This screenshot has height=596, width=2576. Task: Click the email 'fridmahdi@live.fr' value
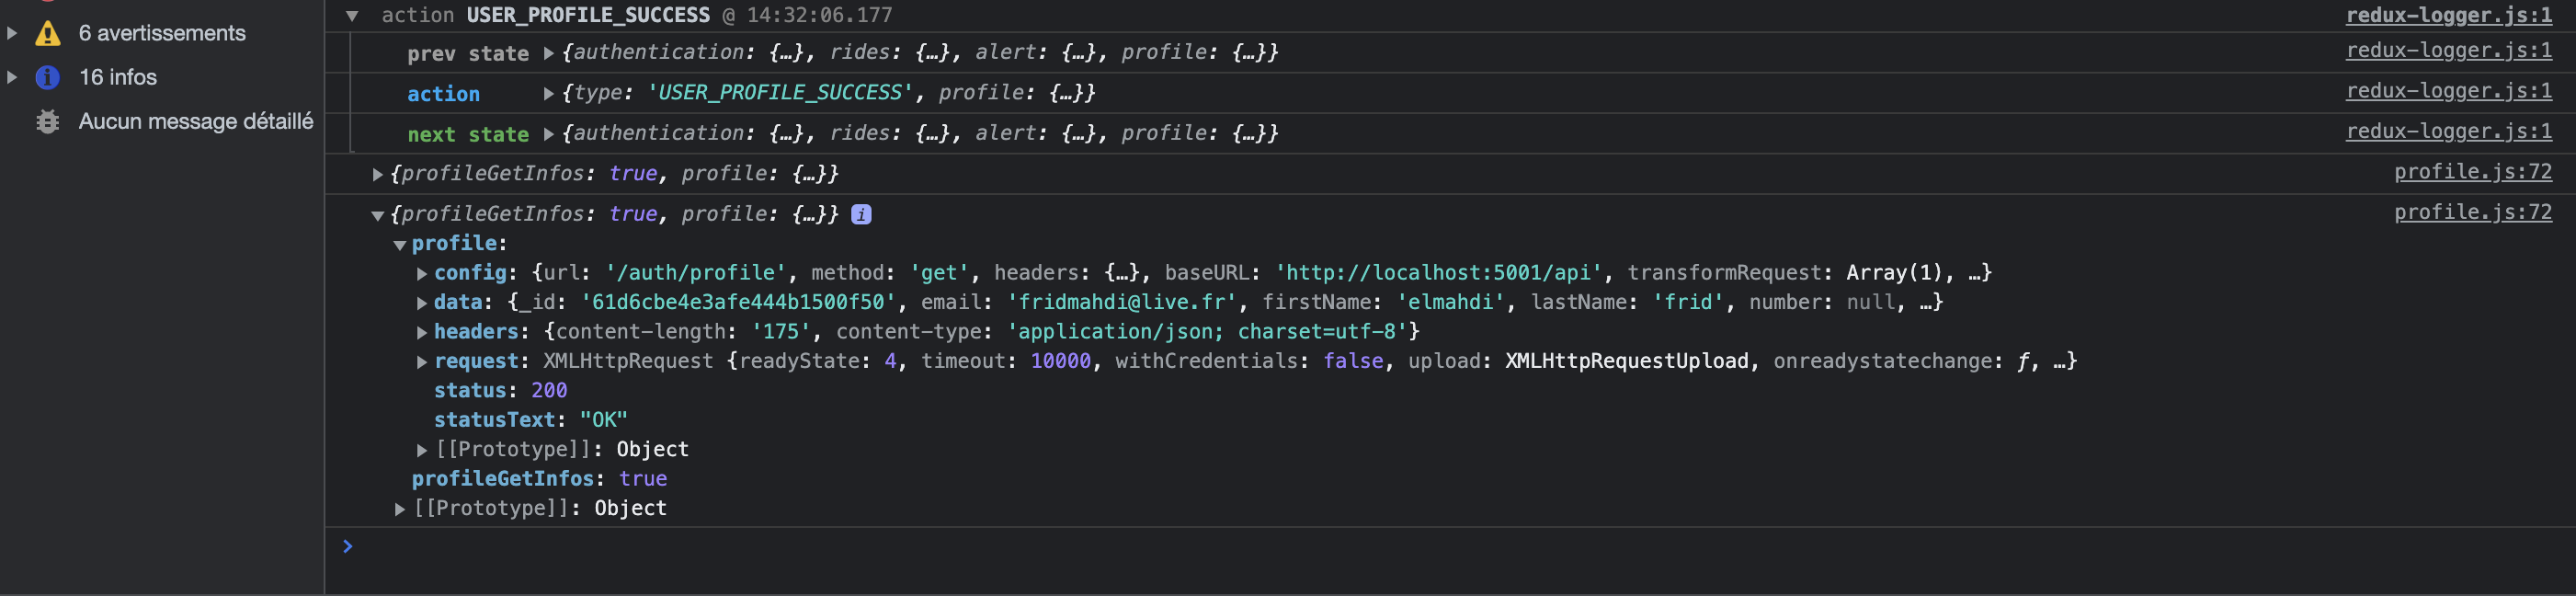click(x=1123, y=302)
